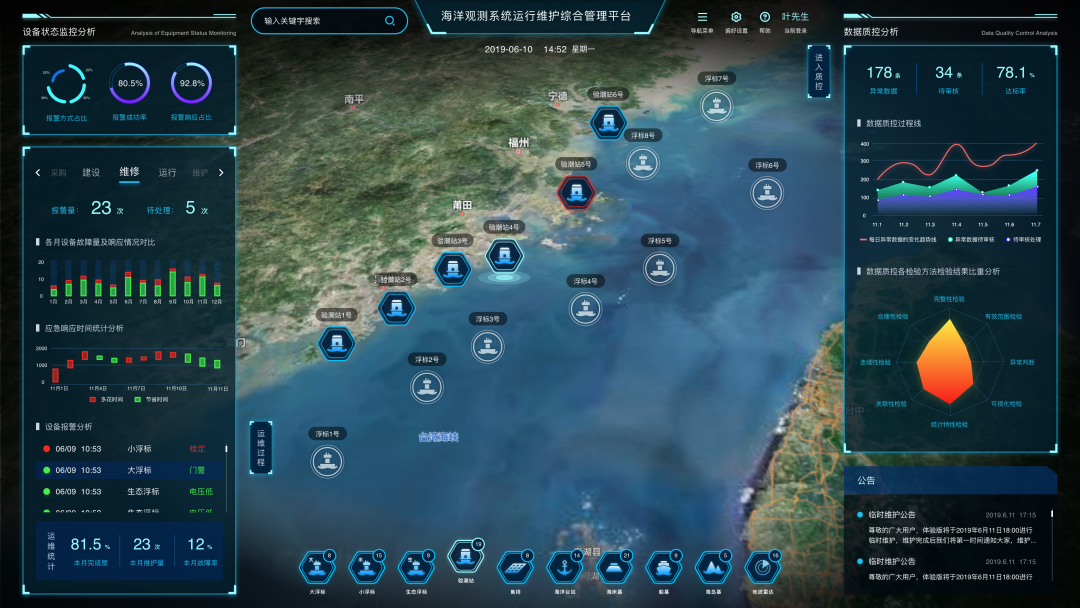Go to next tab with right chevron

(x=221, y=173)
